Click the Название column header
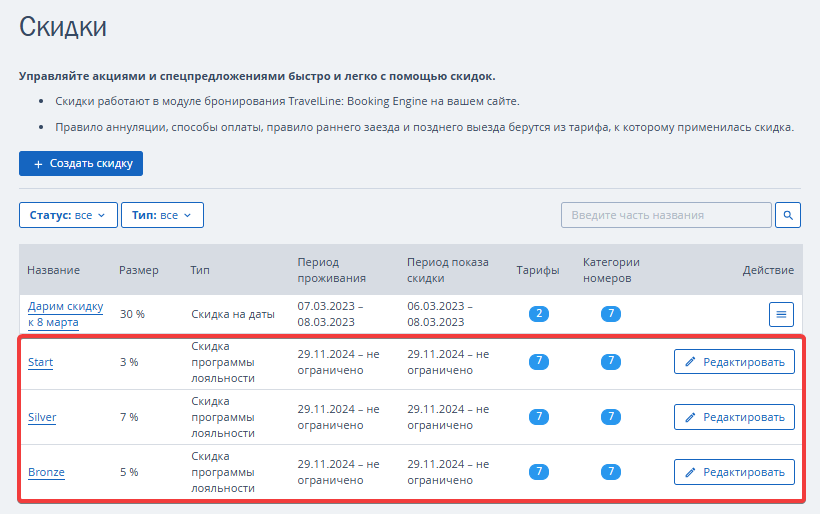Screen dimensions: 820x514 pos(53,270)
